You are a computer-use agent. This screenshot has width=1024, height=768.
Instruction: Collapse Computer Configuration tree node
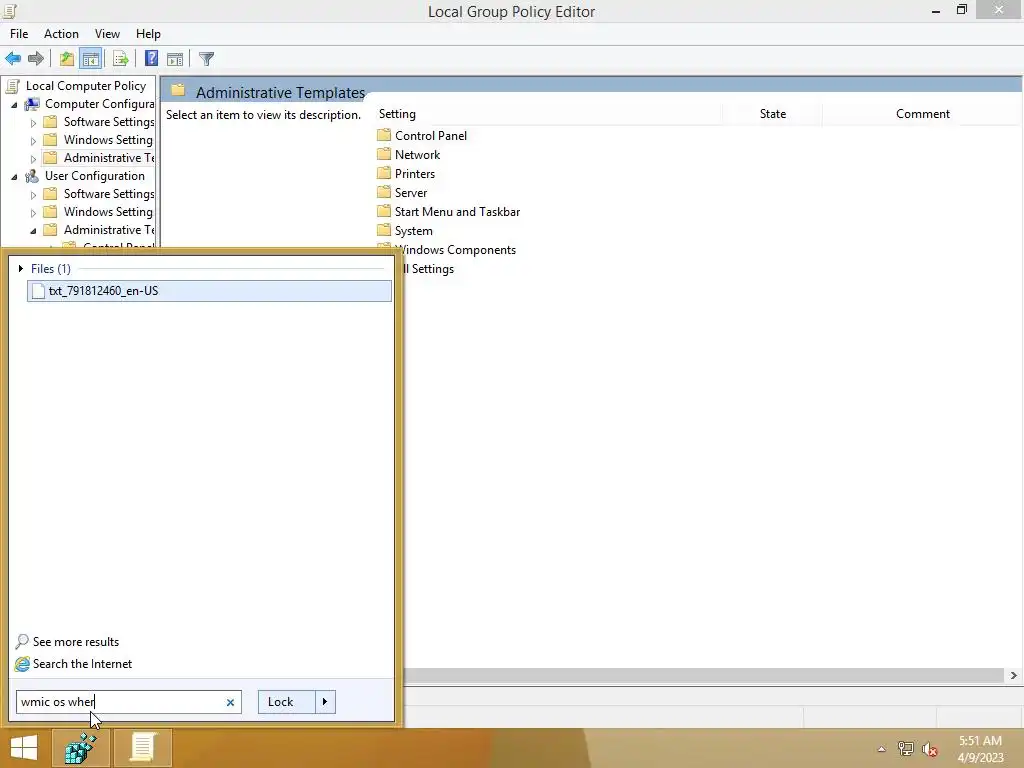pyautogui.click(x=14, y=104)
